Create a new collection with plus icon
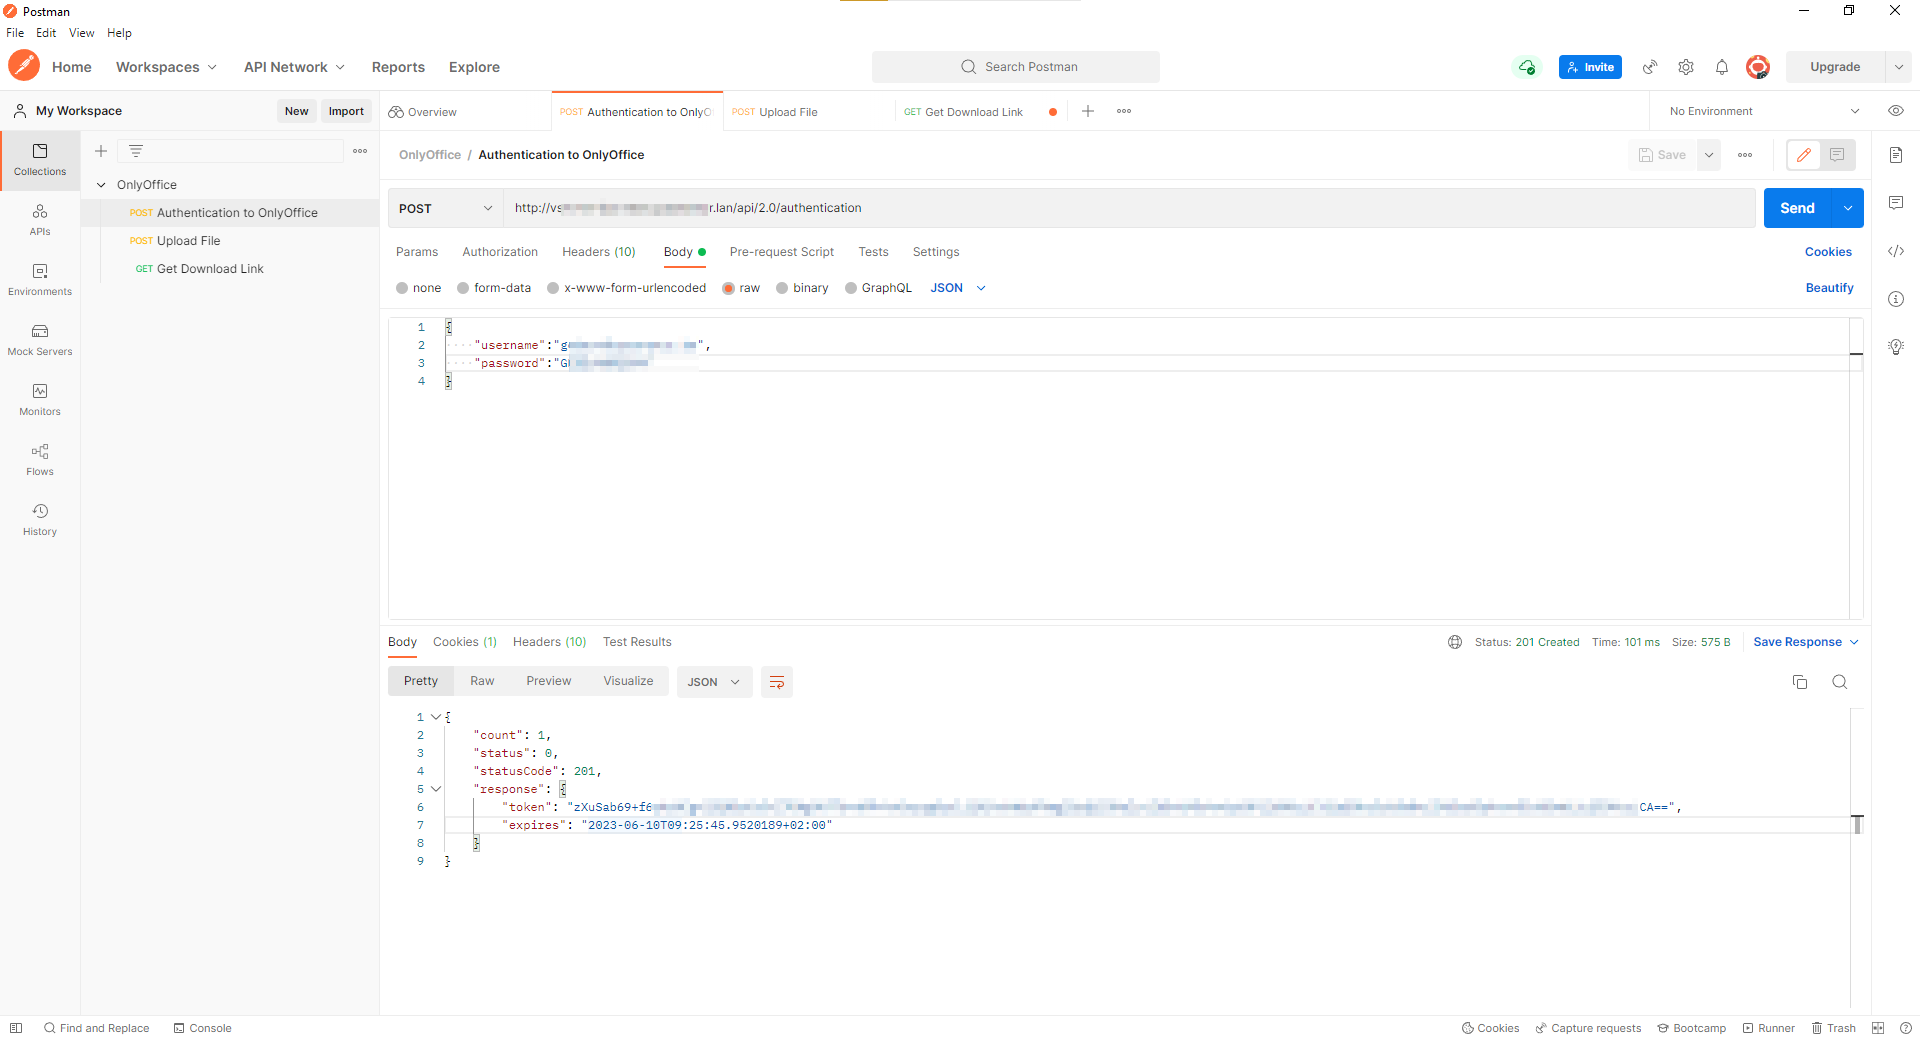 (x=101, y=151)
